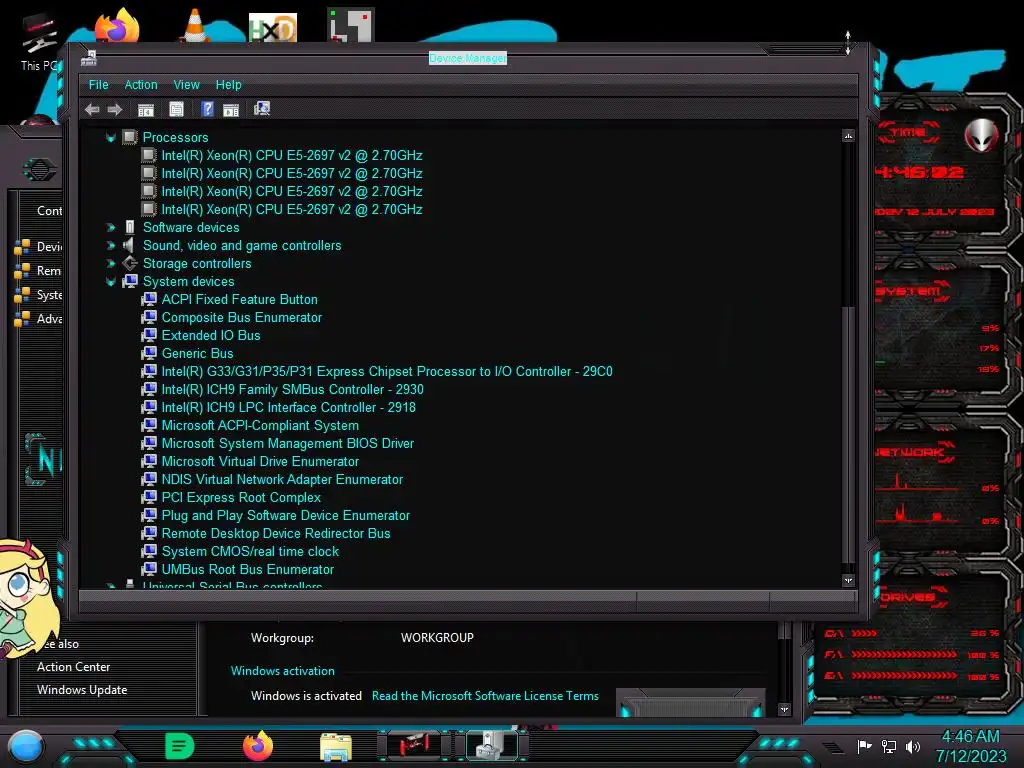Screen dimensions: 1024x768
Task: Expand the Storage controllers category
Action: [x=111, y=264]
